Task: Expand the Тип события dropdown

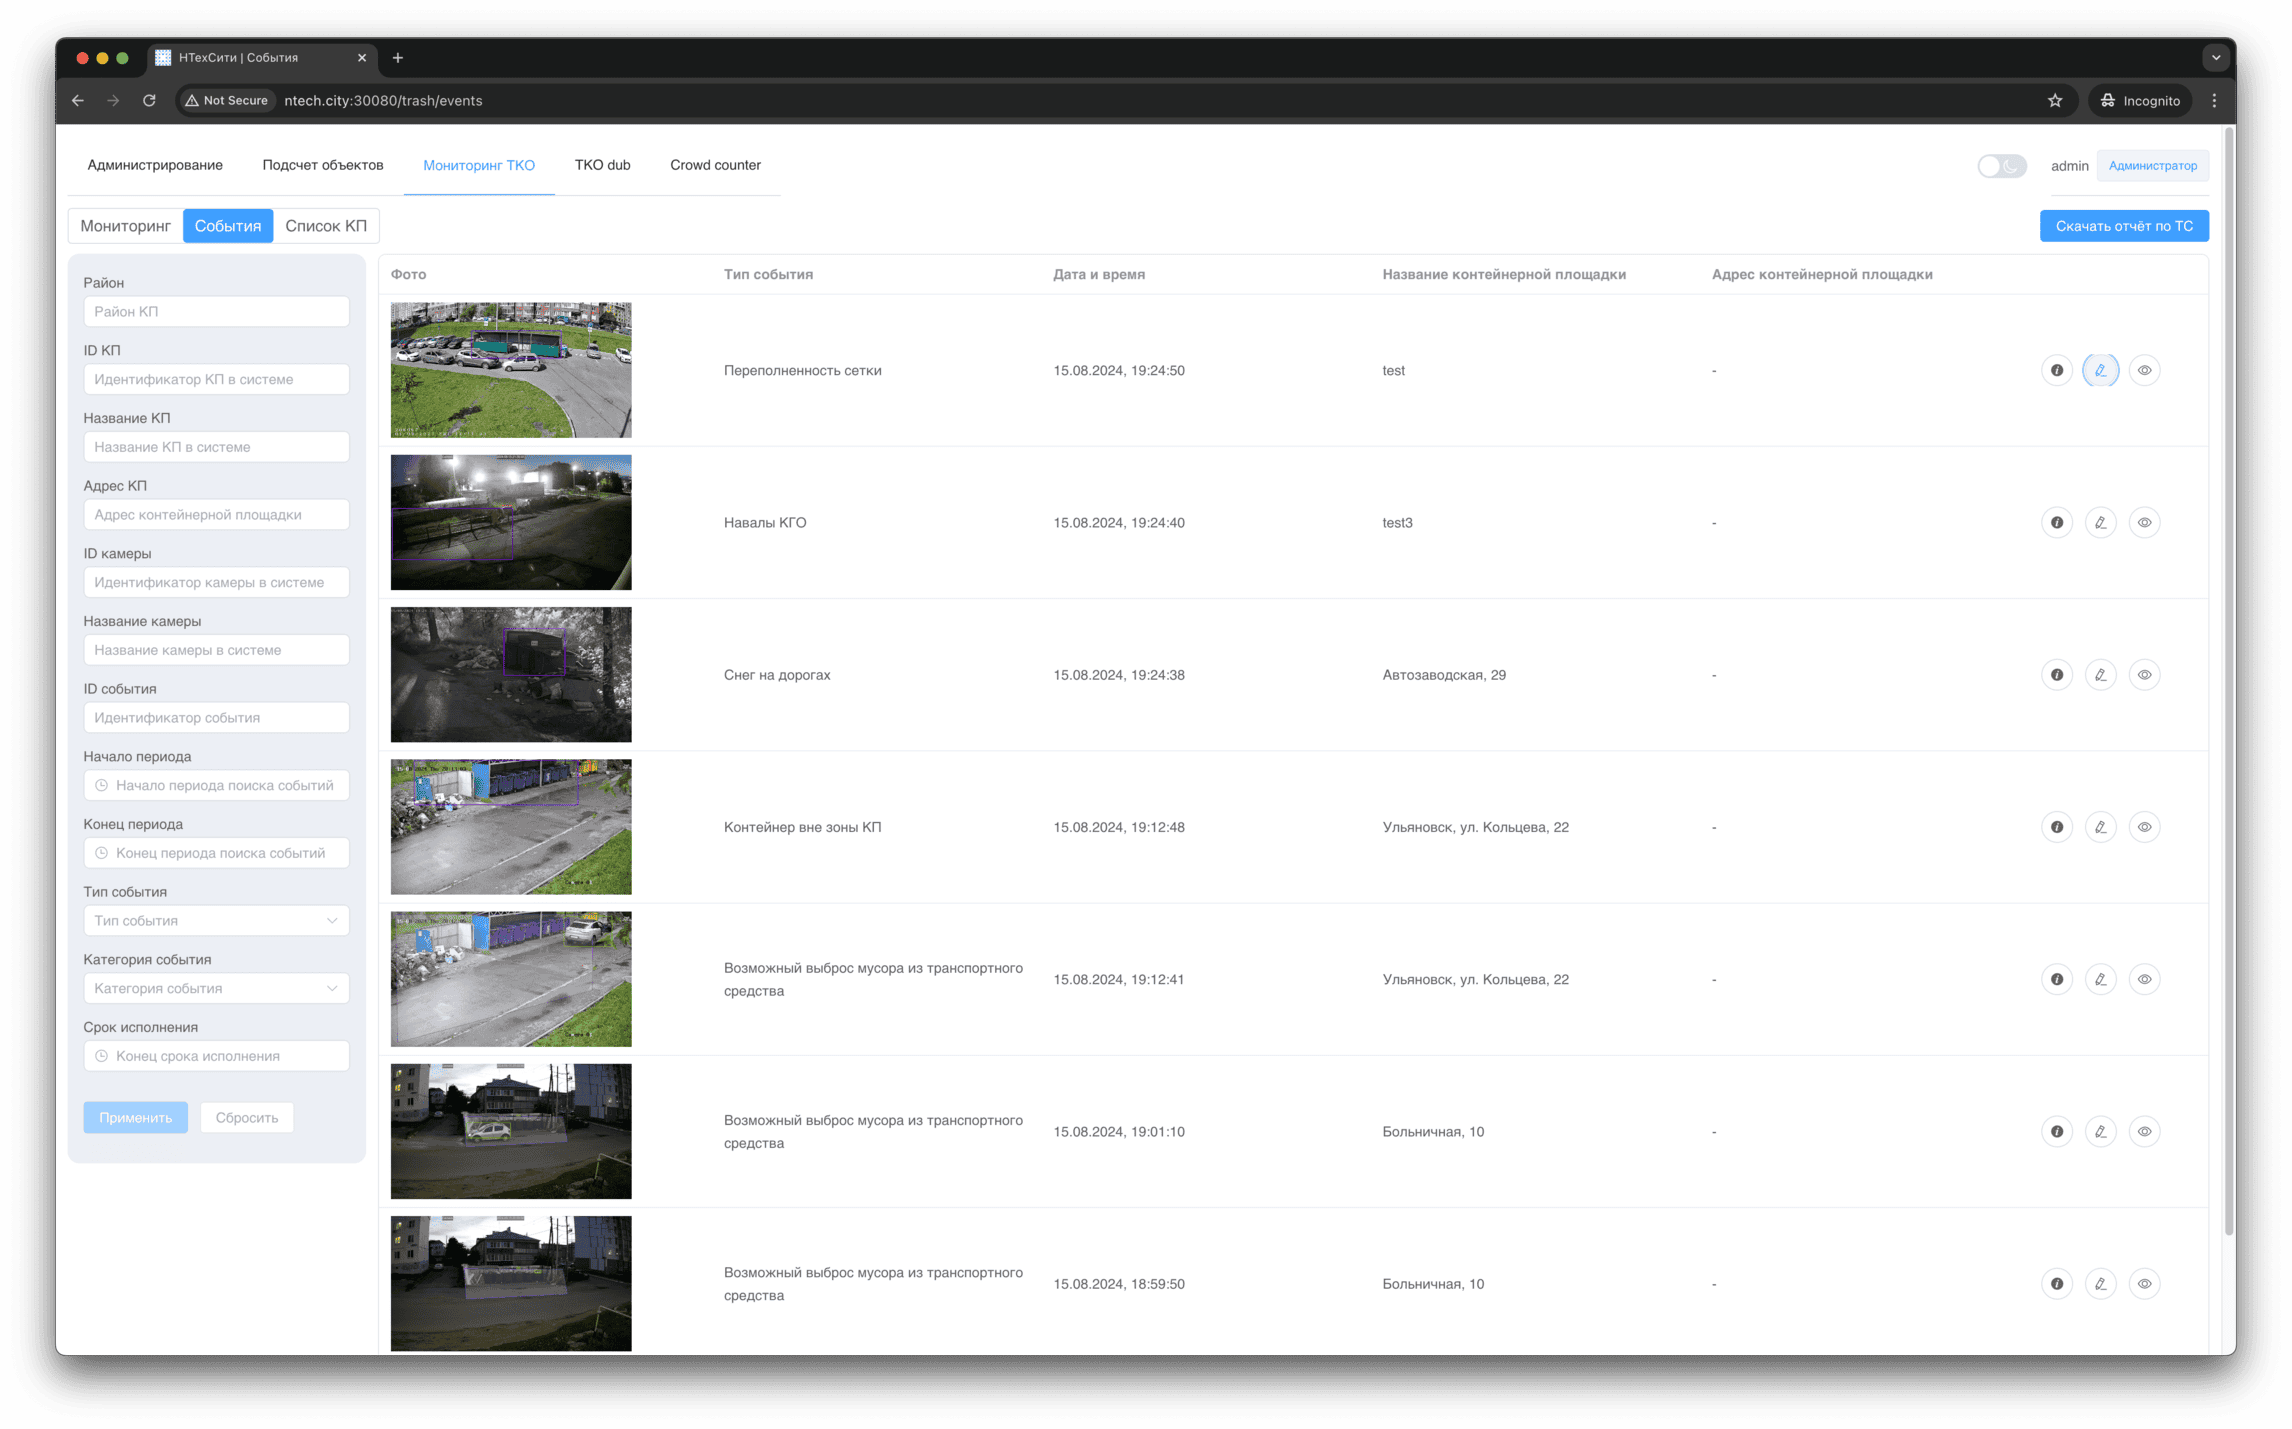Action: 216,920
